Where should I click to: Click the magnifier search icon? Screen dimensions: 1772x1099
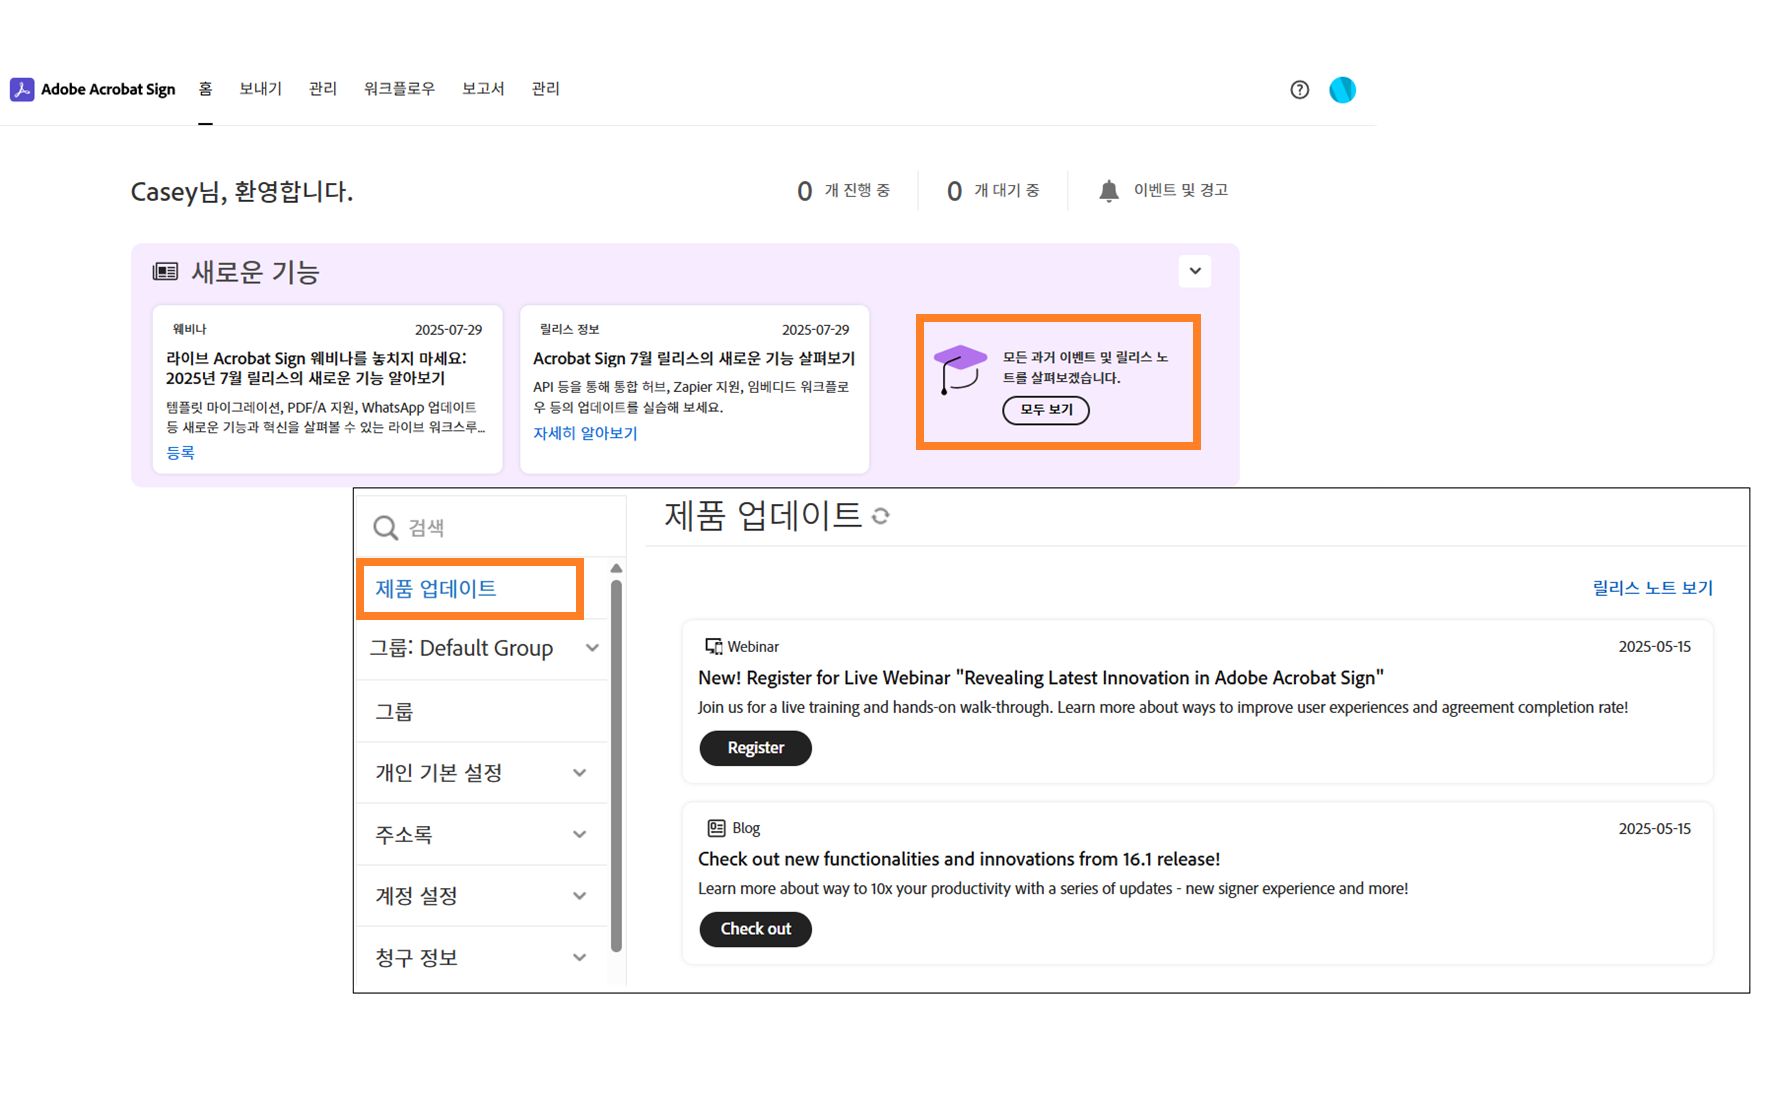tap(385, 528)
